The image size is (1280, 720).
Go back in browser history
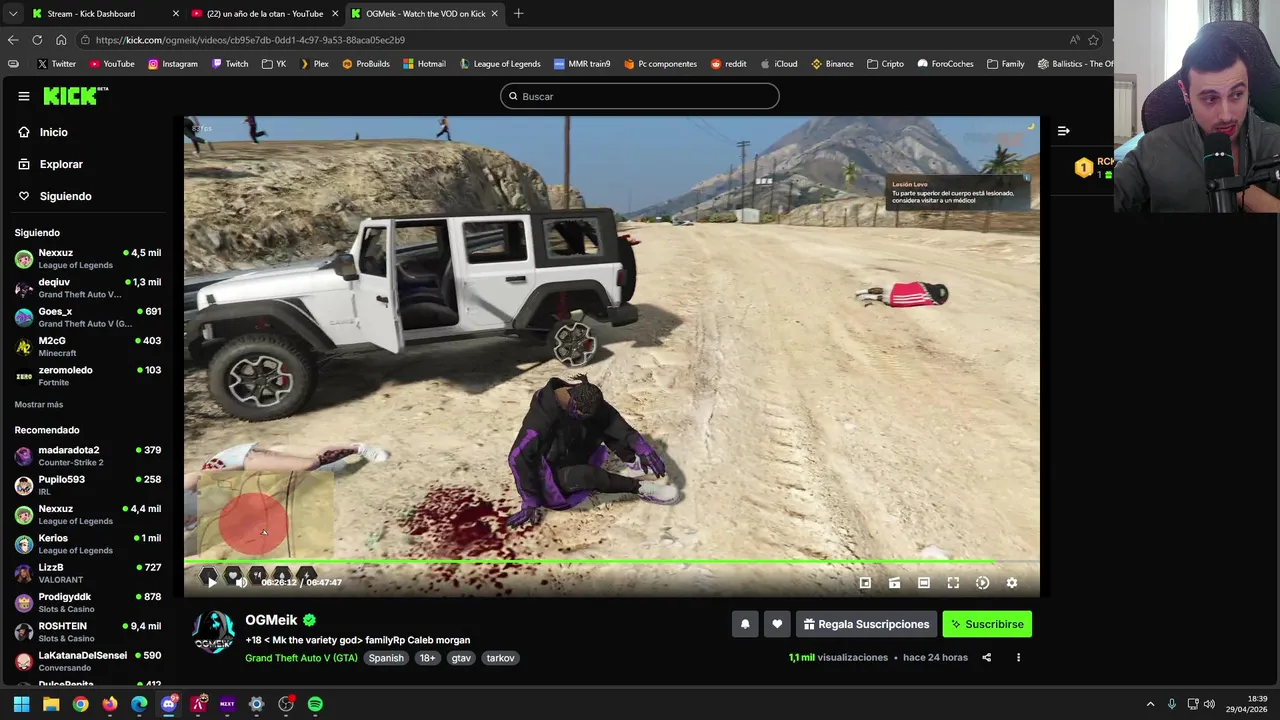pyautogui.click(x=13, y=40)
